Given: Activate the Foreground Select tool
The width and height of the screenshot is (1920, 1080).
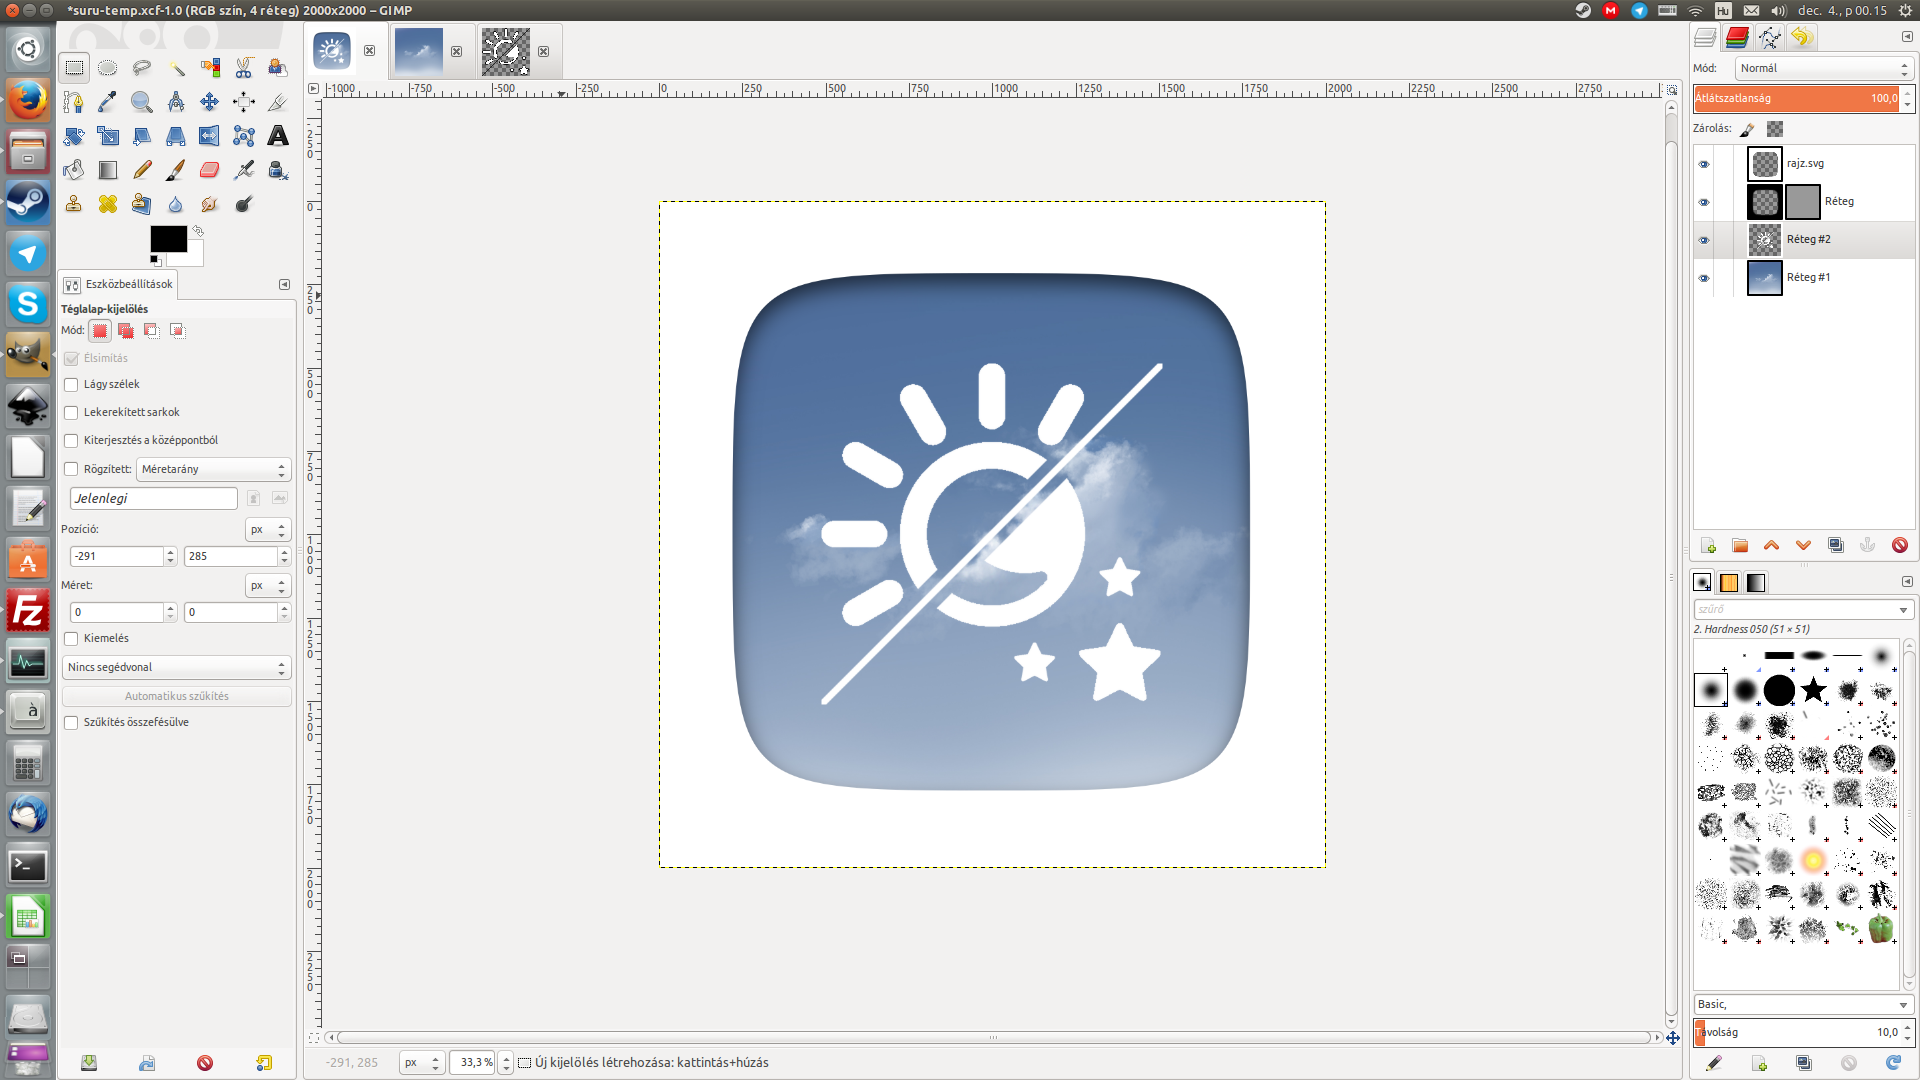Looking at the screenshot, I should pyautogui.click(x=278, y=68).
